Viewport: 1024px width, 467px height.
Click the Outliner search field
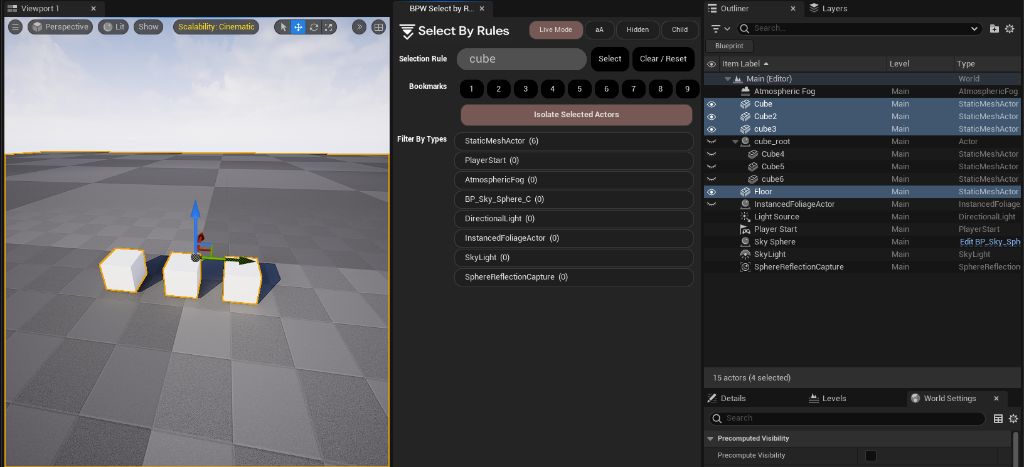click(860, 29)
